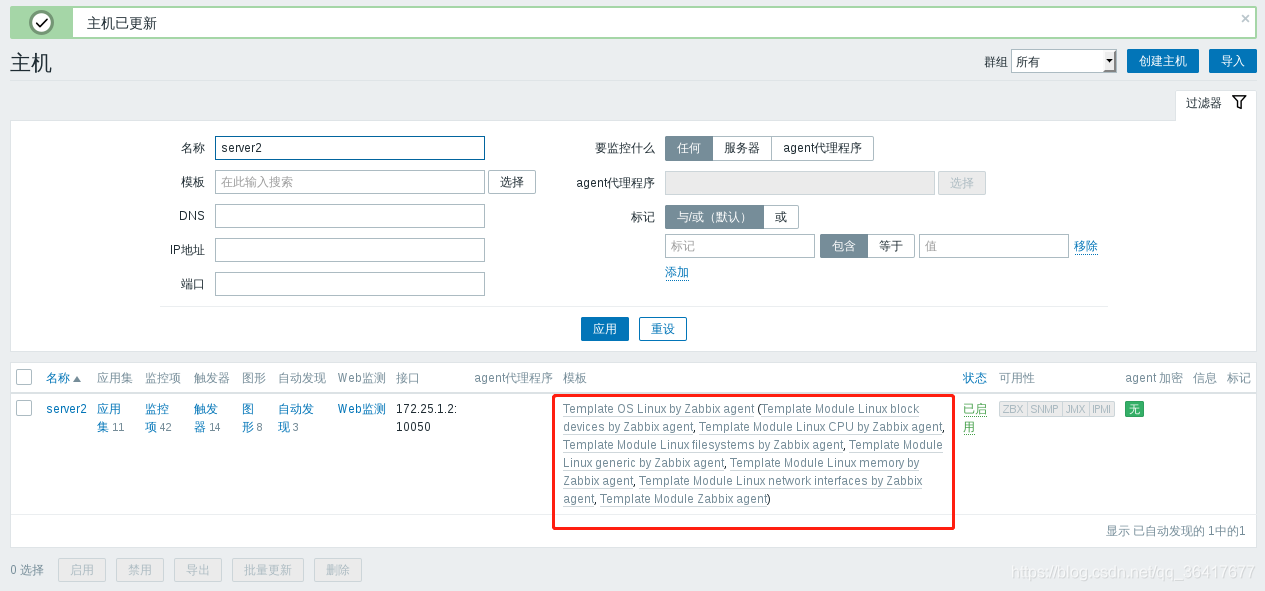The image size is (1265, 591).
Task: Click 移除 to remove tag row
Action: [1086, 246]
